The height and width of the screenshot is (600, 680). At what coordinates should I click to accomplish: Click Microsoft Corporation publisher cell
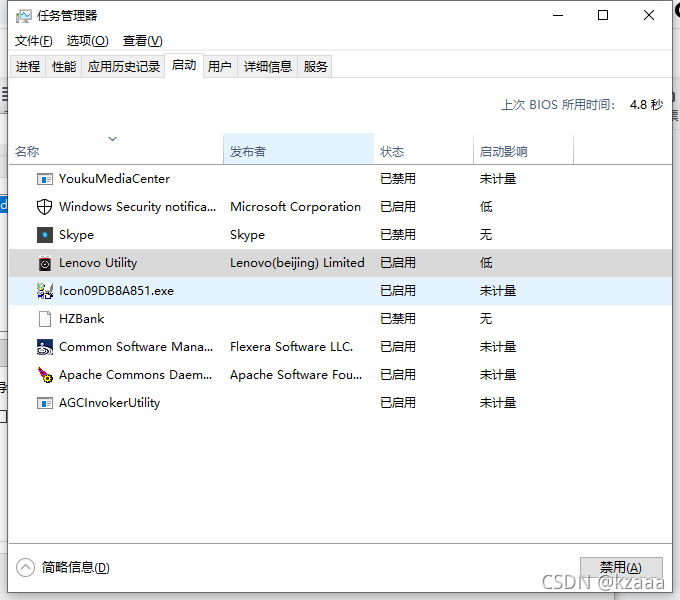pos(295,207)
